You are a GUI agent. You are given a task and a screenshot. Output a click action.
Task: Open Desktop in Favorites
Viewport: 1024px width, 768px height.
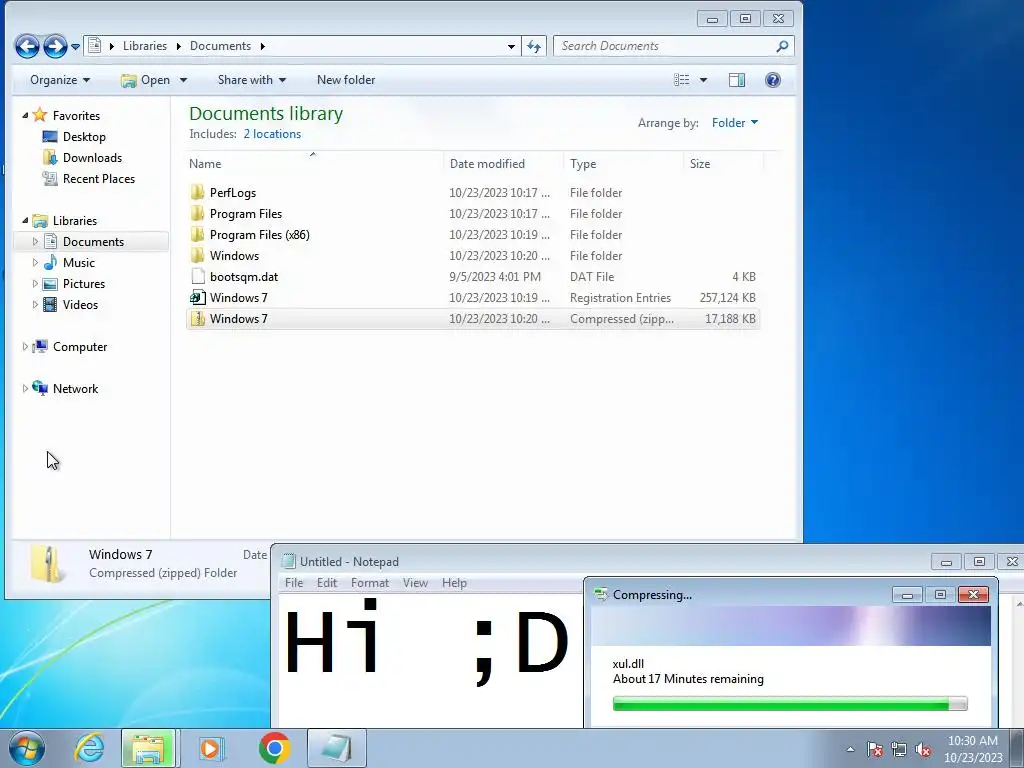(x=84, y=136)
